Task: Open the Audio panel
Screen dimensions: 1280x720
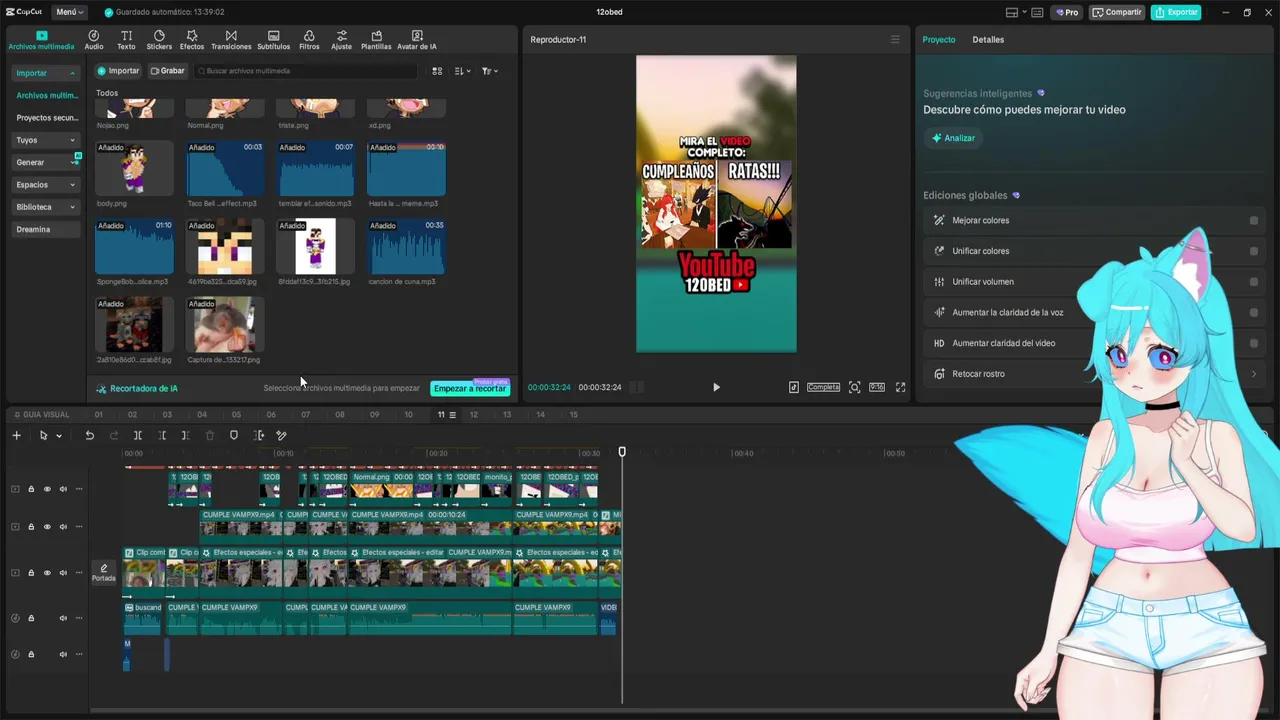Action: (94, 40)
